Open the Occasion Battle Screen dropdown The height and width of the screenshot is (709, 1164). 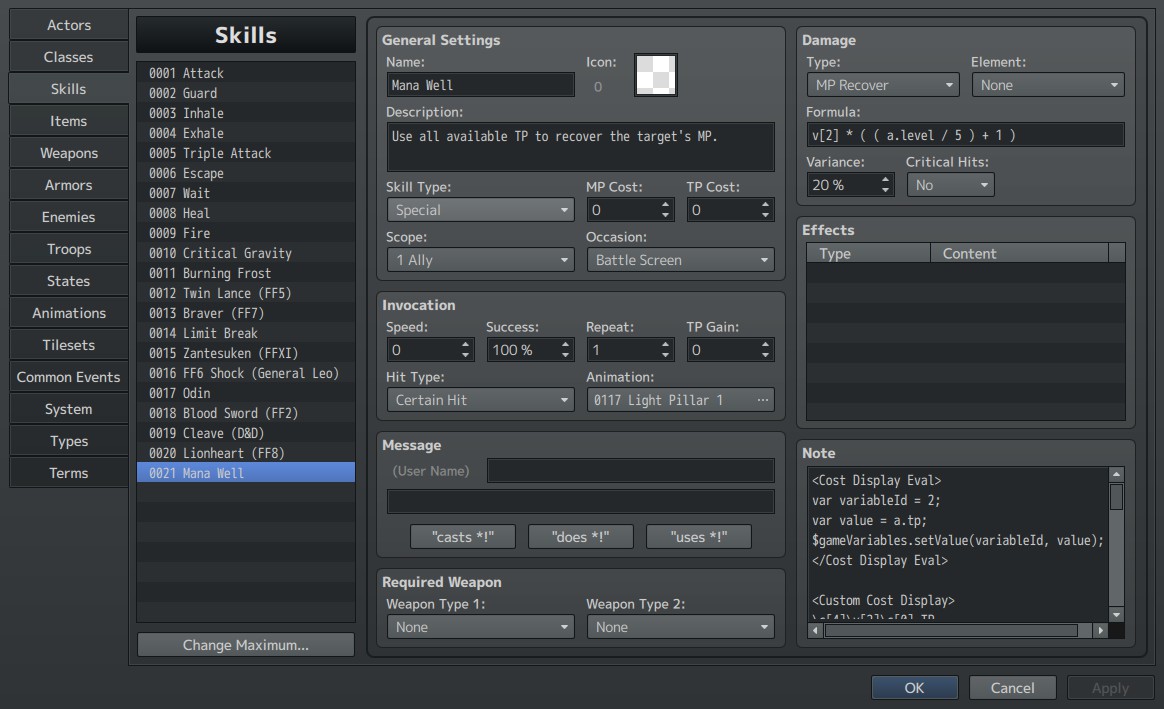point(680,260)
